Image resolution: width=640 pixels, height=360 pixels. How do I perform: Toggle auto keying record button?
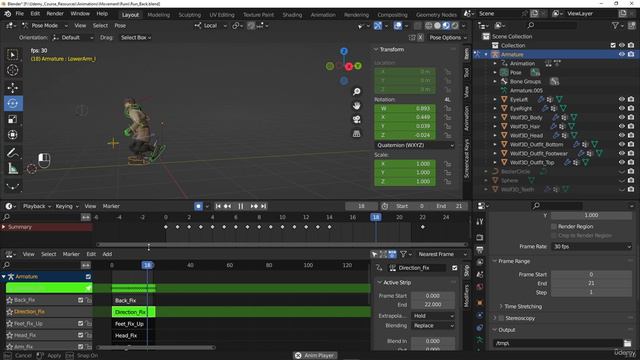click(198, 206)
